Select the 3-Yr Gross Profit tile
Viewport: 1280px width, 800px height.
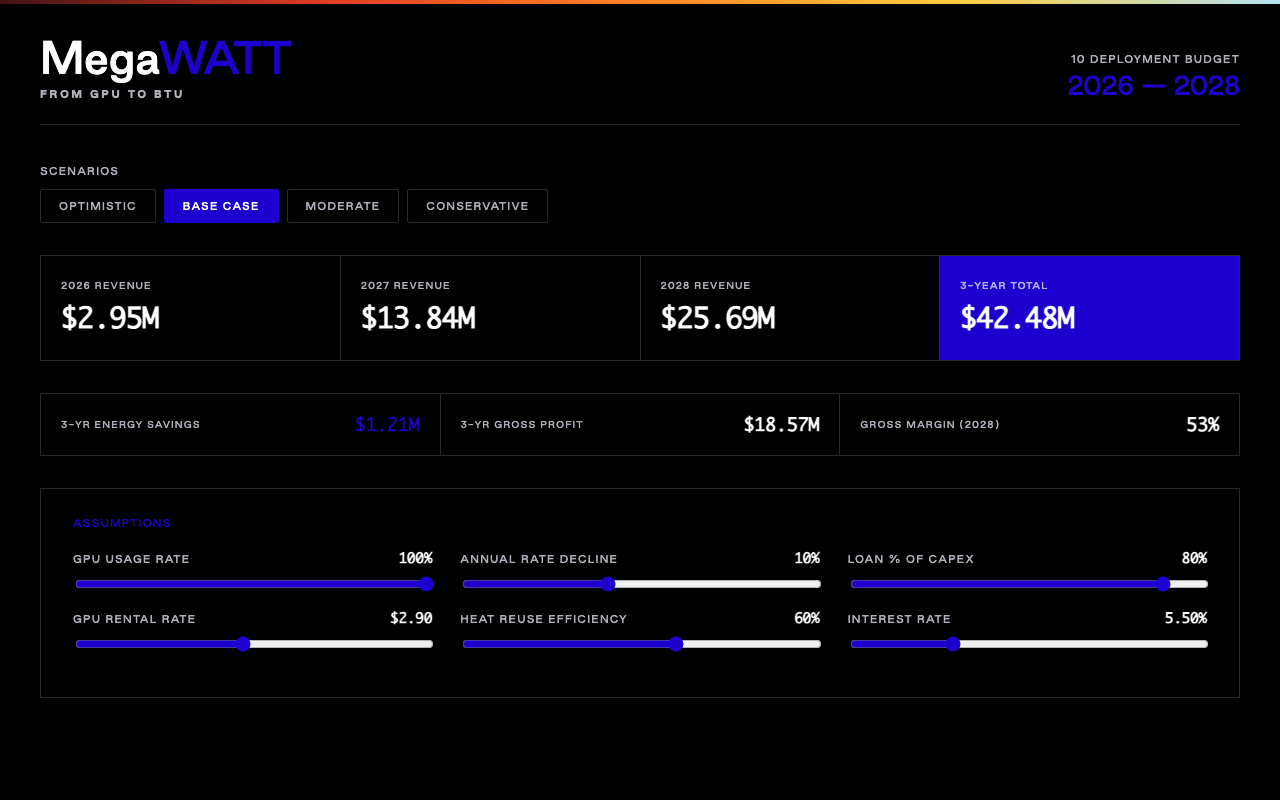pos(639,425)
